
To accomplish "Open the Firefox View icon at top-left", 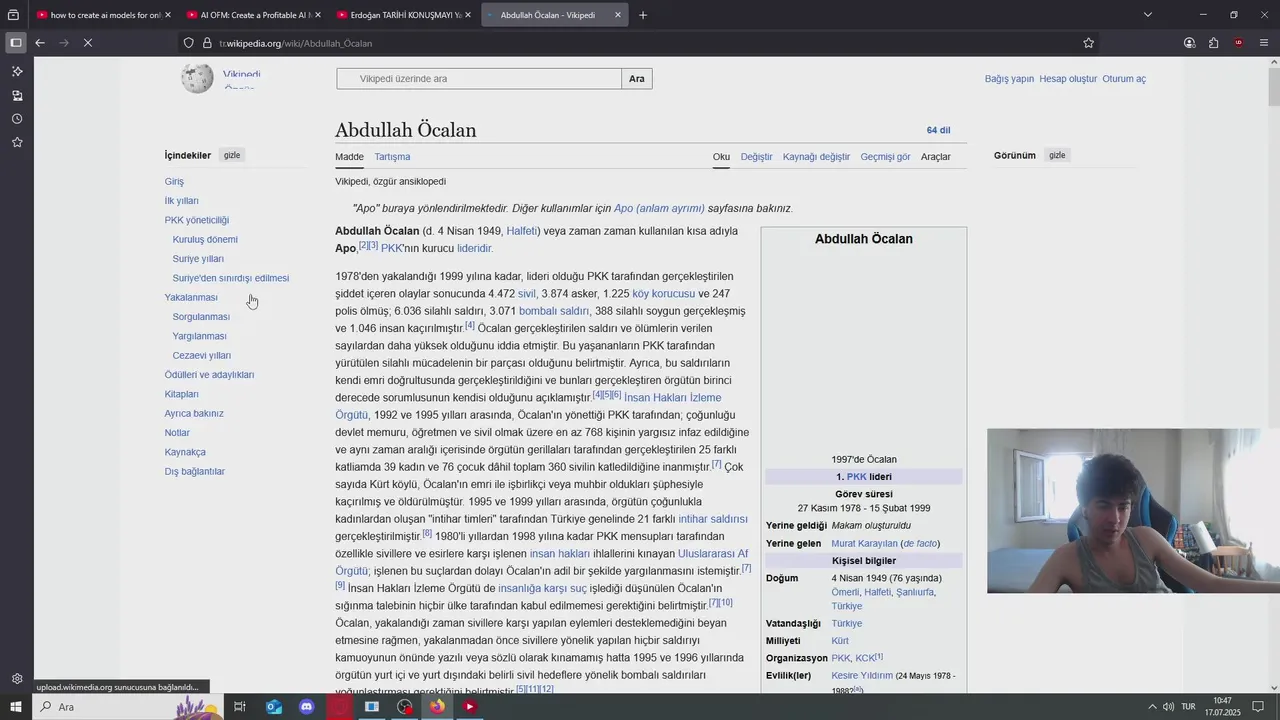I will click(13, 15).
